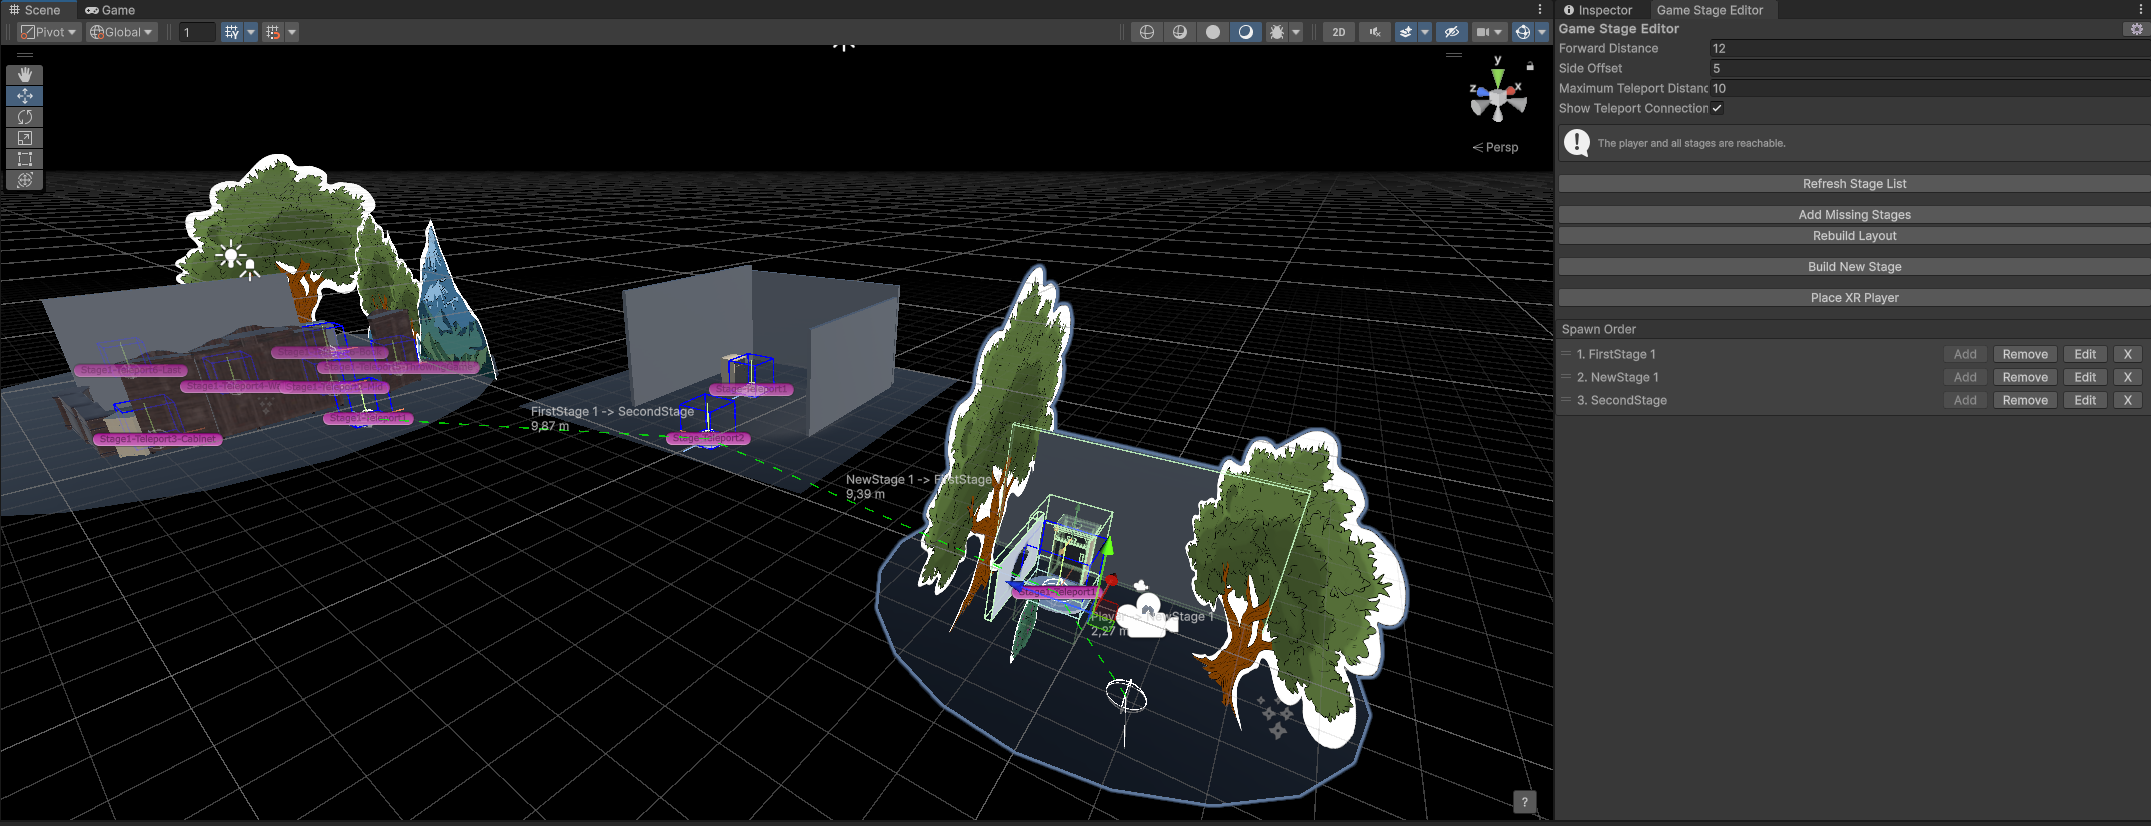Image resolution: width=2151 pixels, height=826 pixels.
Task: Click the Side Offset input field
Action: 1930,68
